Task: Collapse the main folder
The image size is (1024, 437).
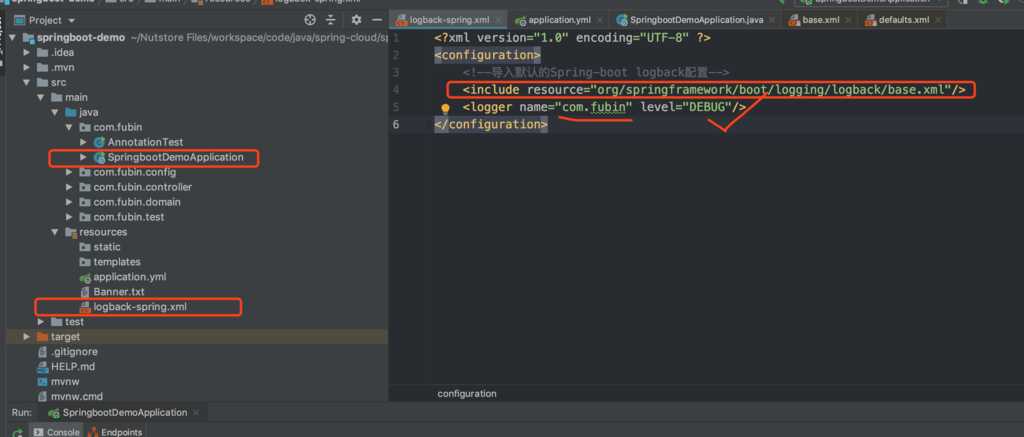Action: point(41,97)
